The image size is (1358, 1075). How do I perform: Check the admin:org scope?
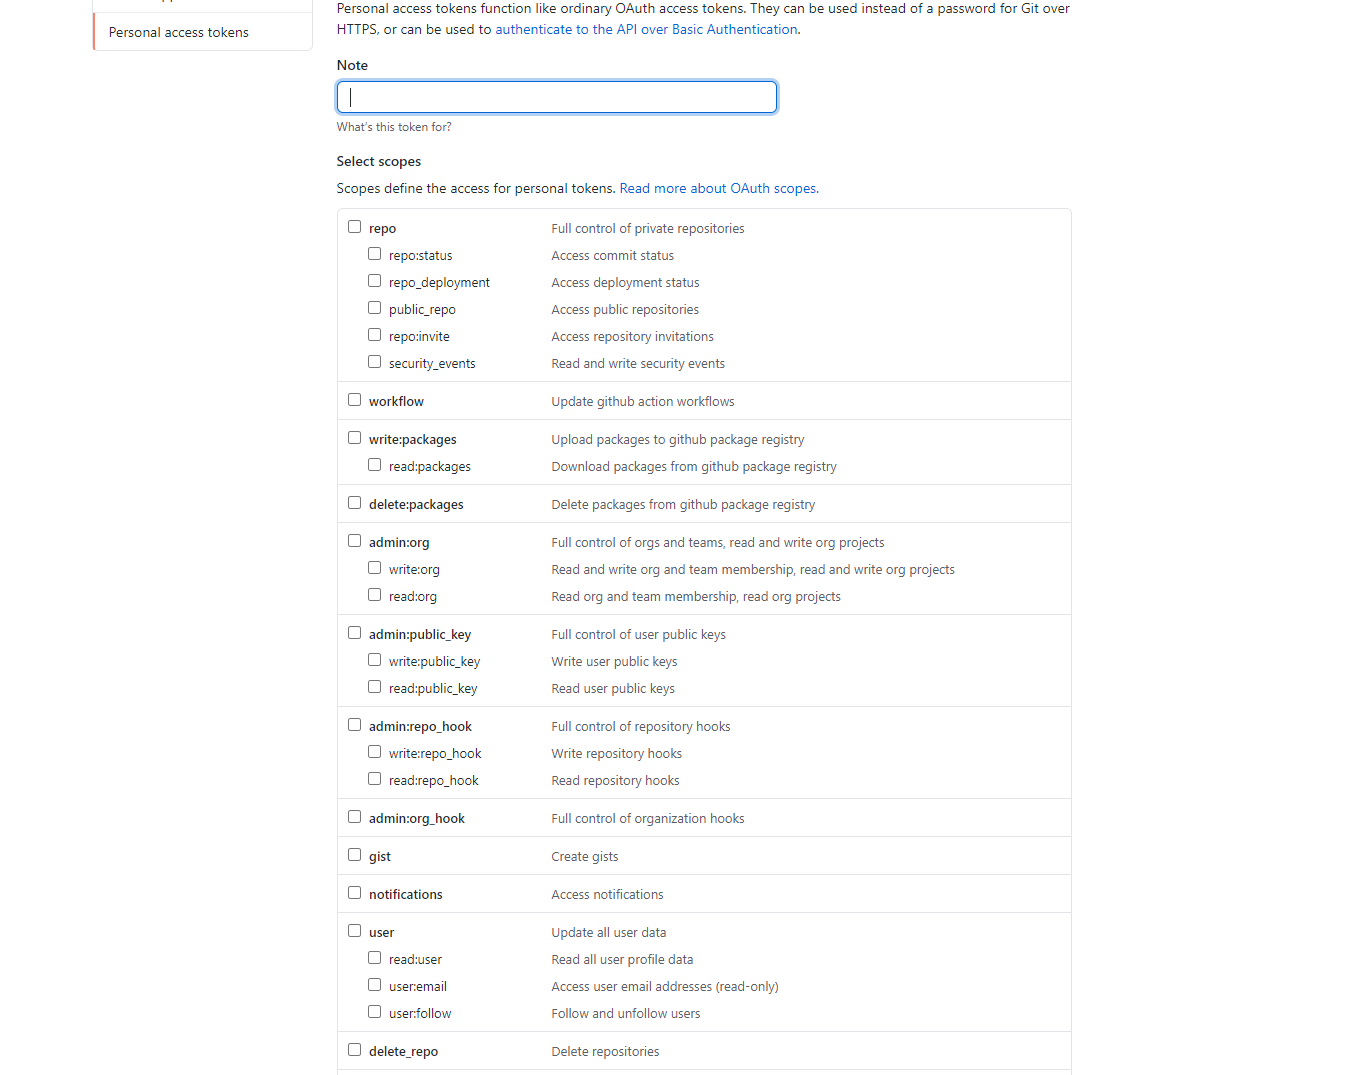click(x=354, y=540)
